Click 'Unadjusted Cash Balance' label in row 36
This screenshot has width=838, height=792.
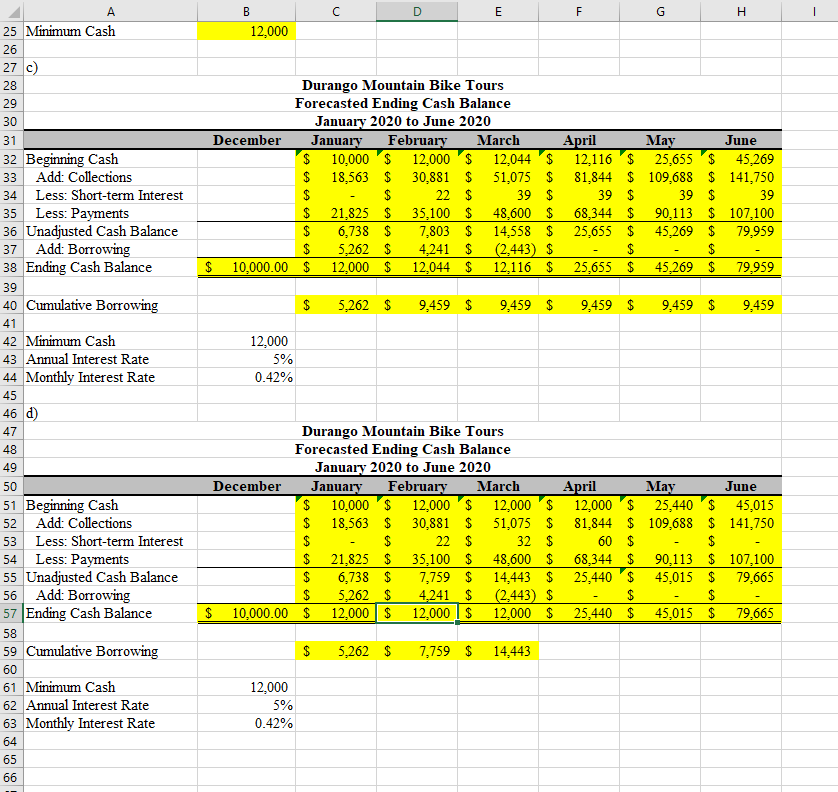pos(102,231)
